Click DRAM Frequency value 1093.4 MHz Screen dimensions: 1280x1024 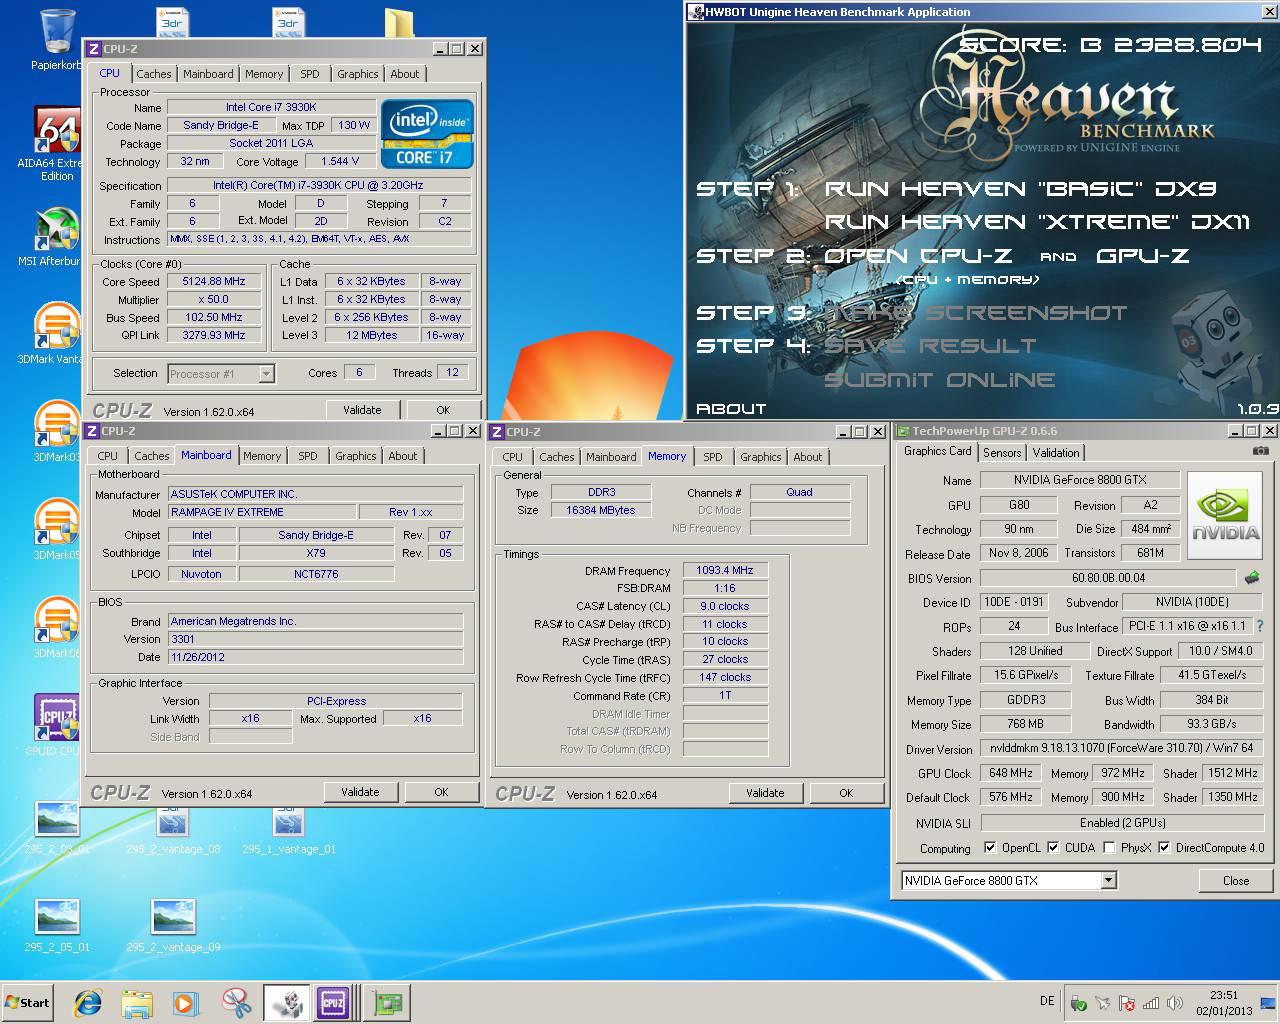pos(725,570)
